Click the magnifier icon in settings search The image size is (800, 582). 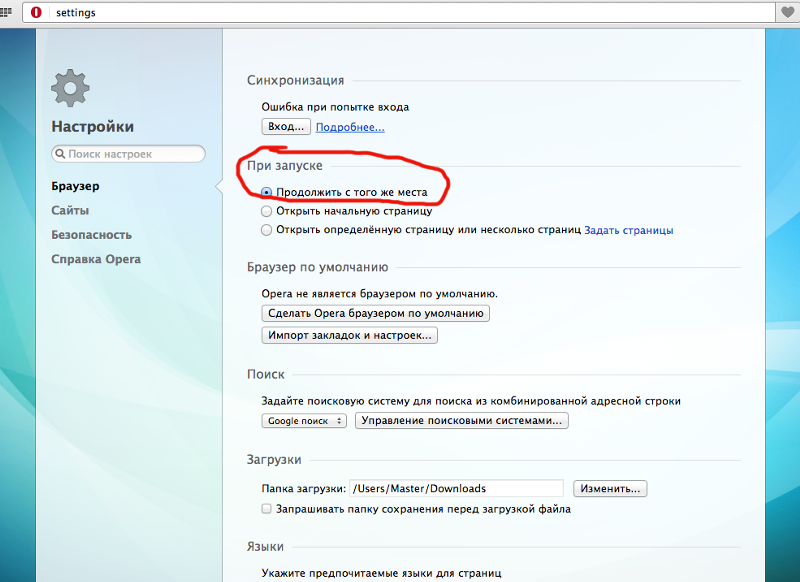(60, 154)
